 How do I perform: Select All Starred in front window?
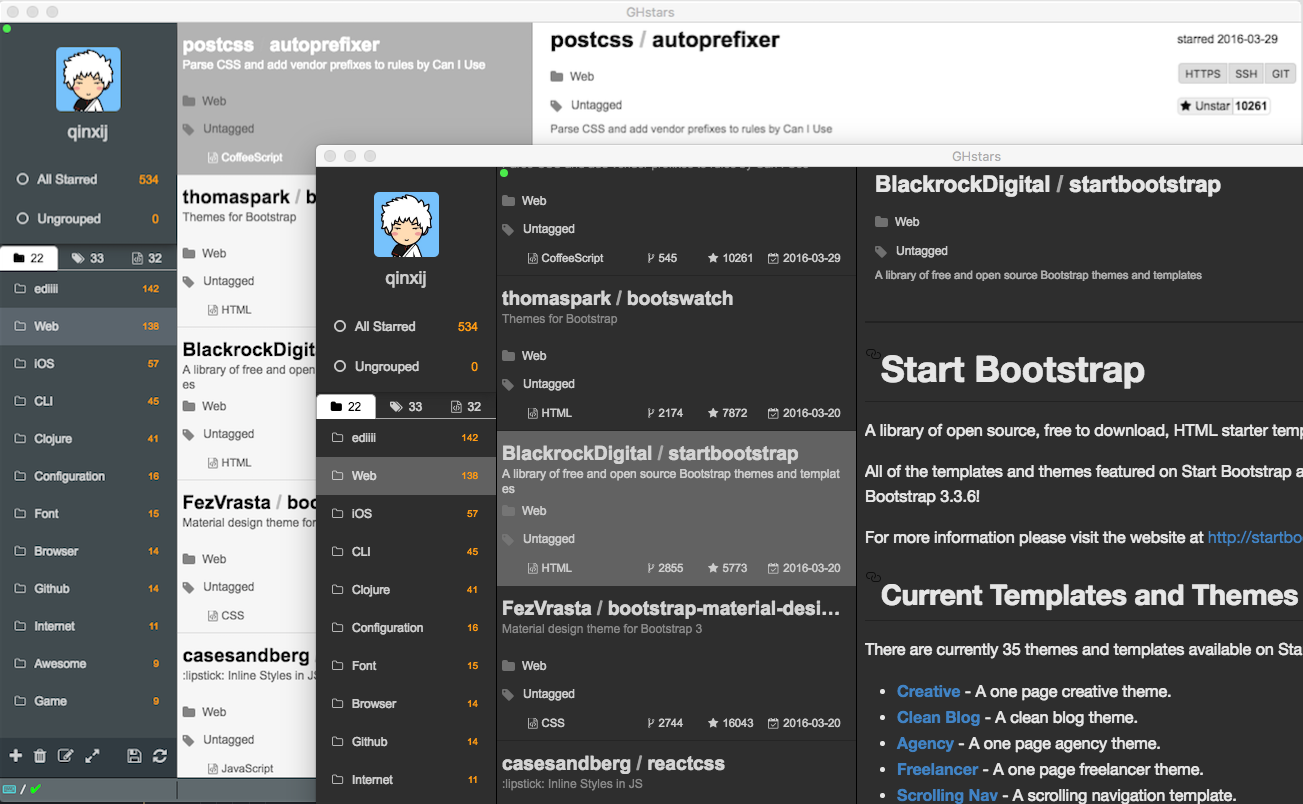tap(406, 326)
